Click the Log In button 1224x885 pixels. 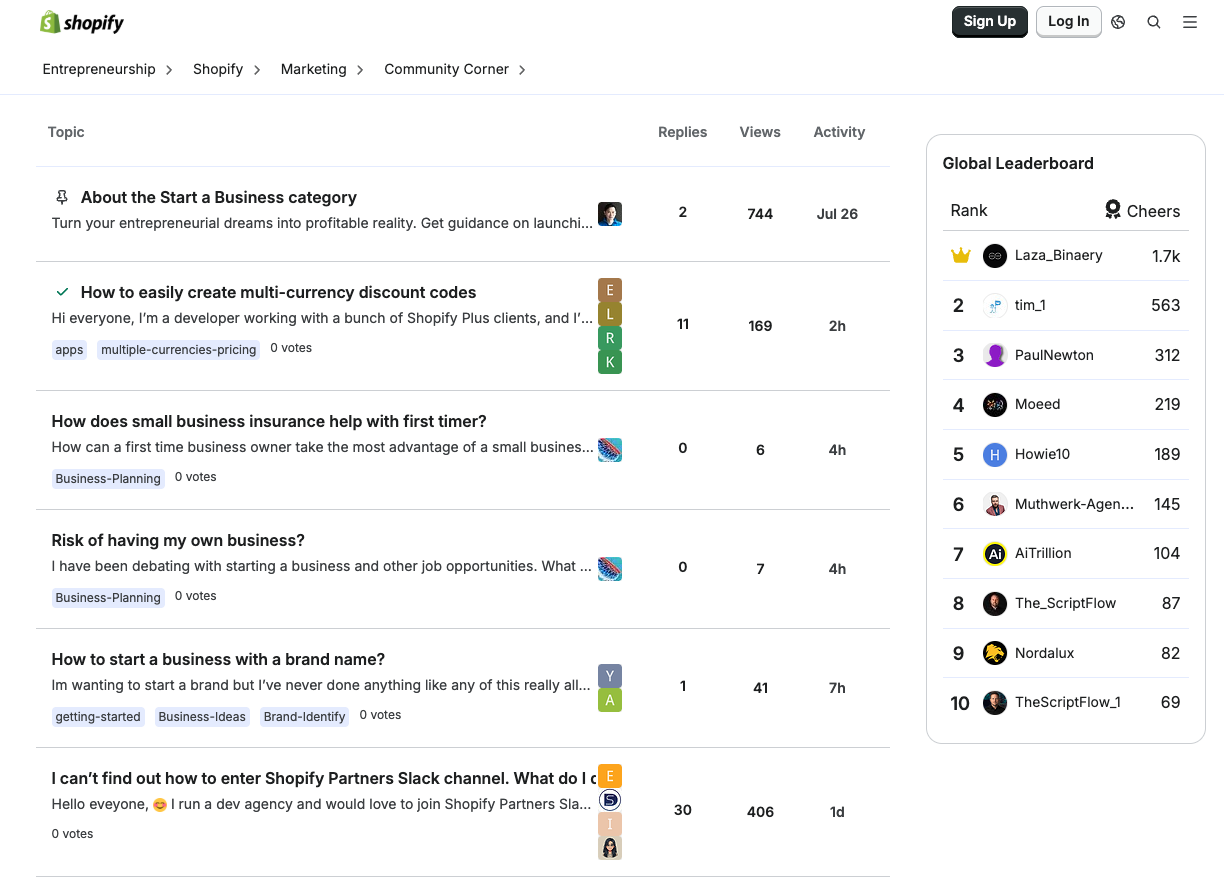(1068, 22)
